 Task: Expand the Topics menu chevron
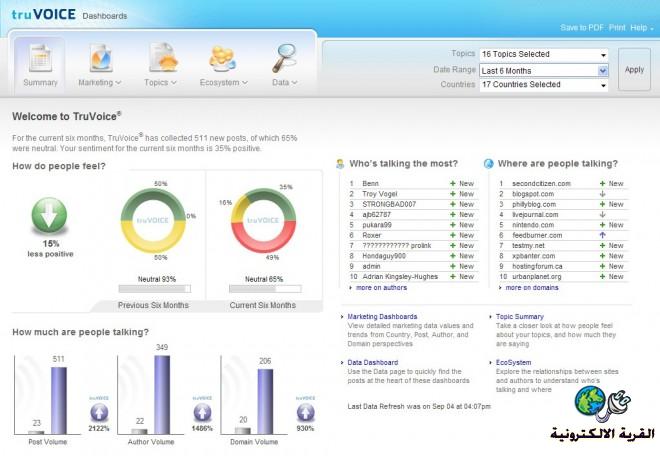tap(173, 83)
